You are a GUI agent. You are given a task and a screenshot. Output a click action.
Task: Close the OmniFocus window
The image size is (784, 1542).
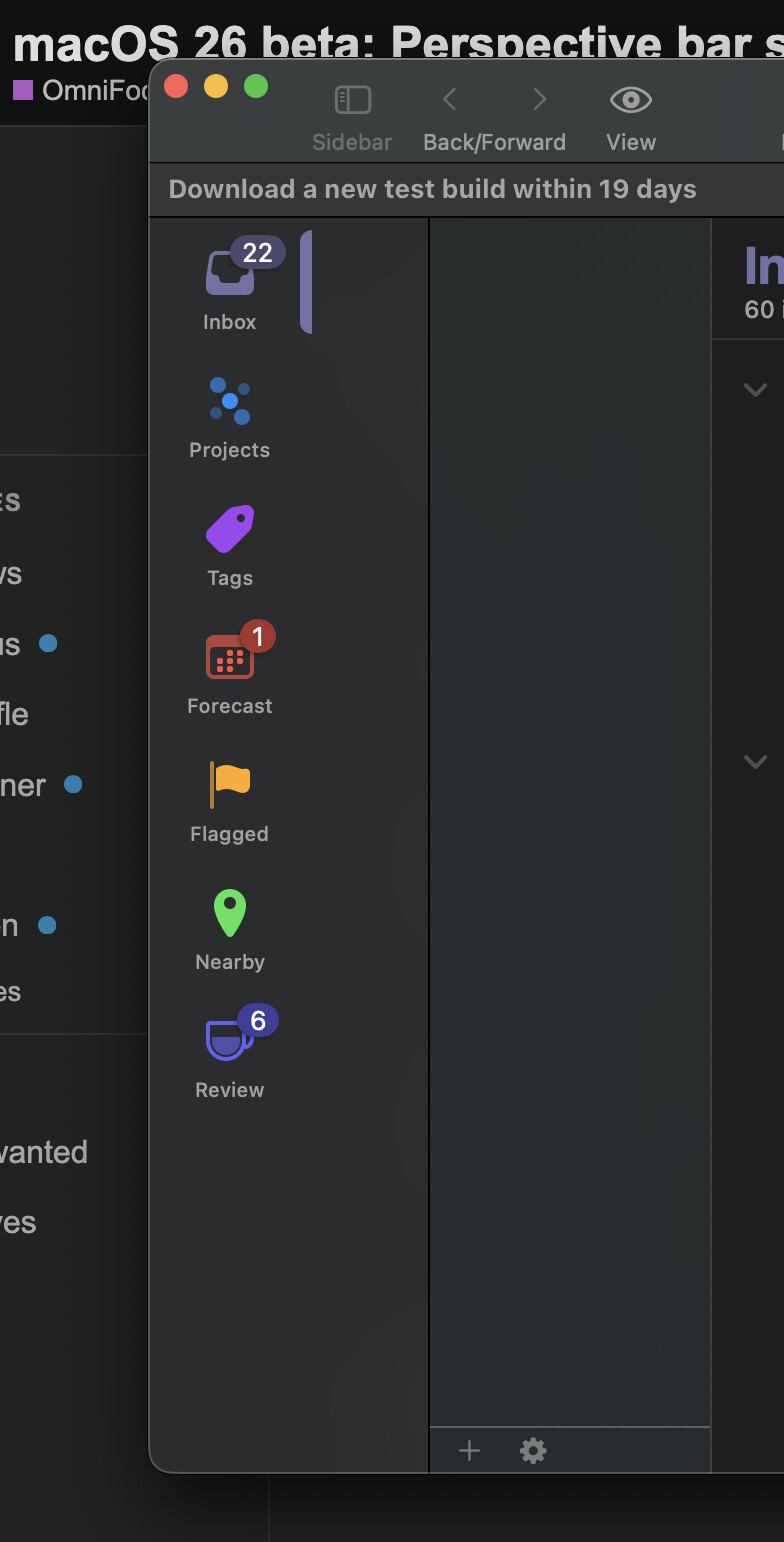pos(176,86)
